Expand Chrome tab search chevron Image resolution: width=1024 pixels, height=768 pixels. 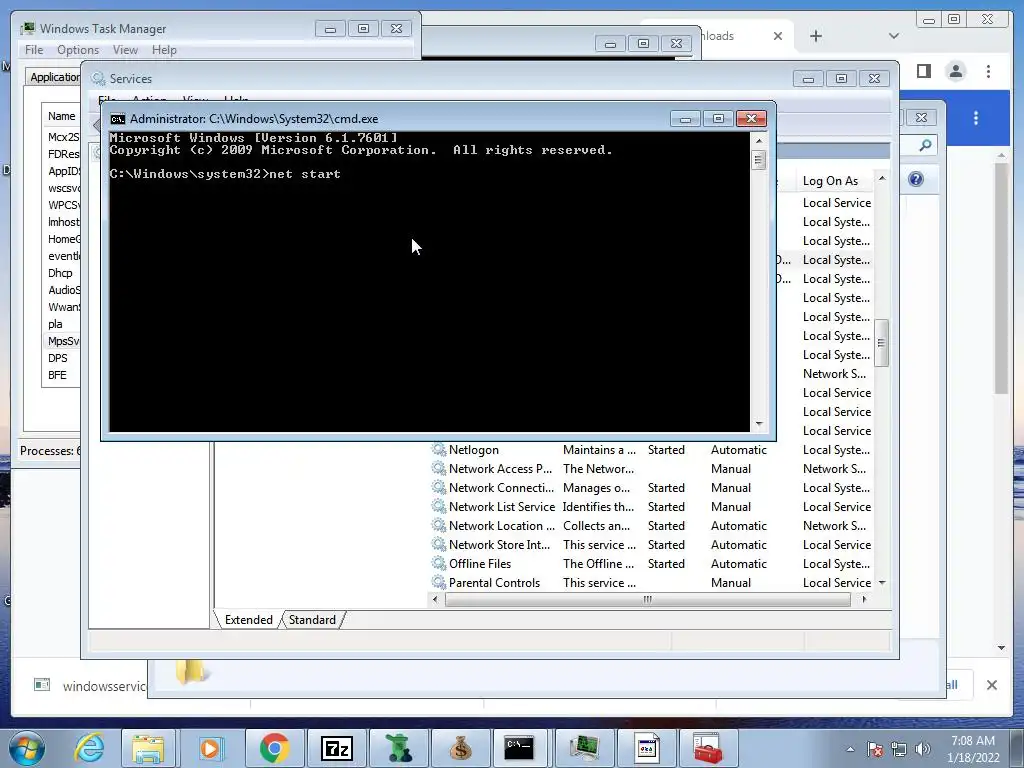(x=894, y=36)
